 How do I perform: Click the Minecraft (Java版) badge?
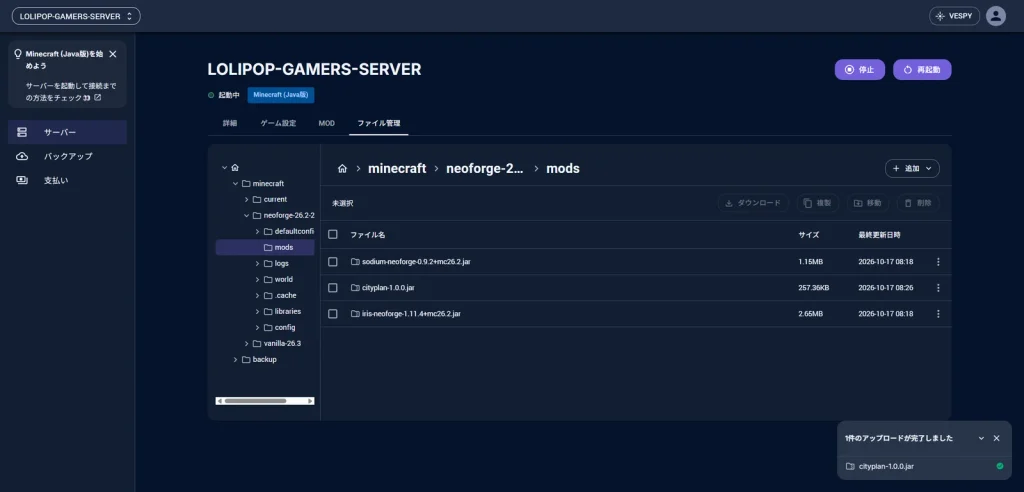tap(281, 95)
